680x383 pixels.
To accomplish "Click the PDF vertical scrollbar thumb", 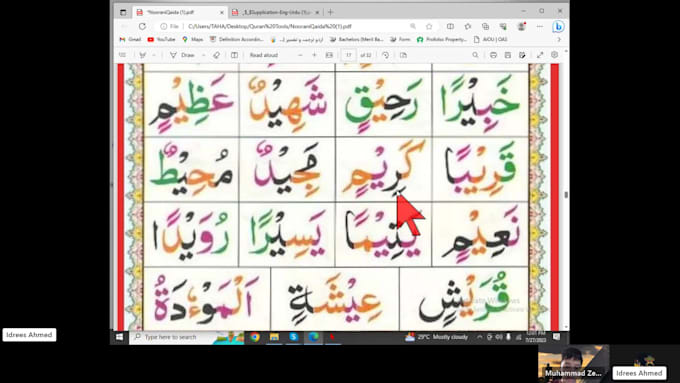I will (x=566, y=195).
